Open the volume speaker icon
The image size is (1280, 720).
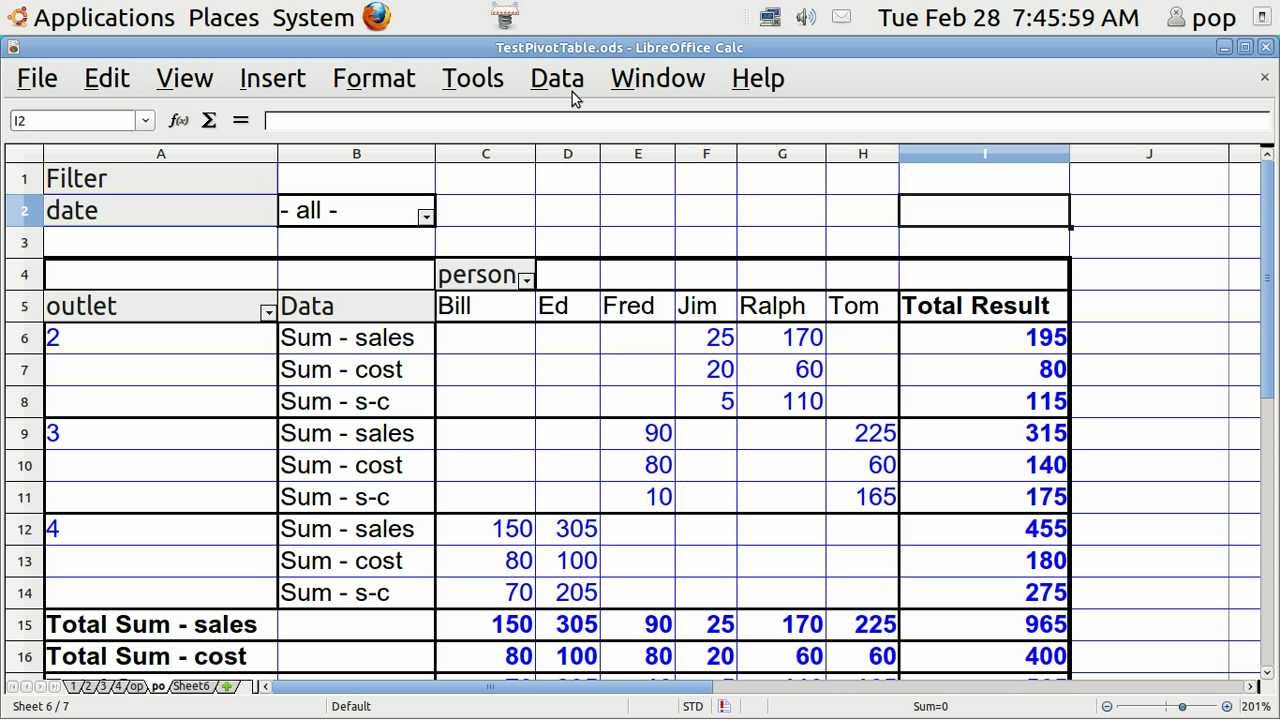tap(806, 17)
